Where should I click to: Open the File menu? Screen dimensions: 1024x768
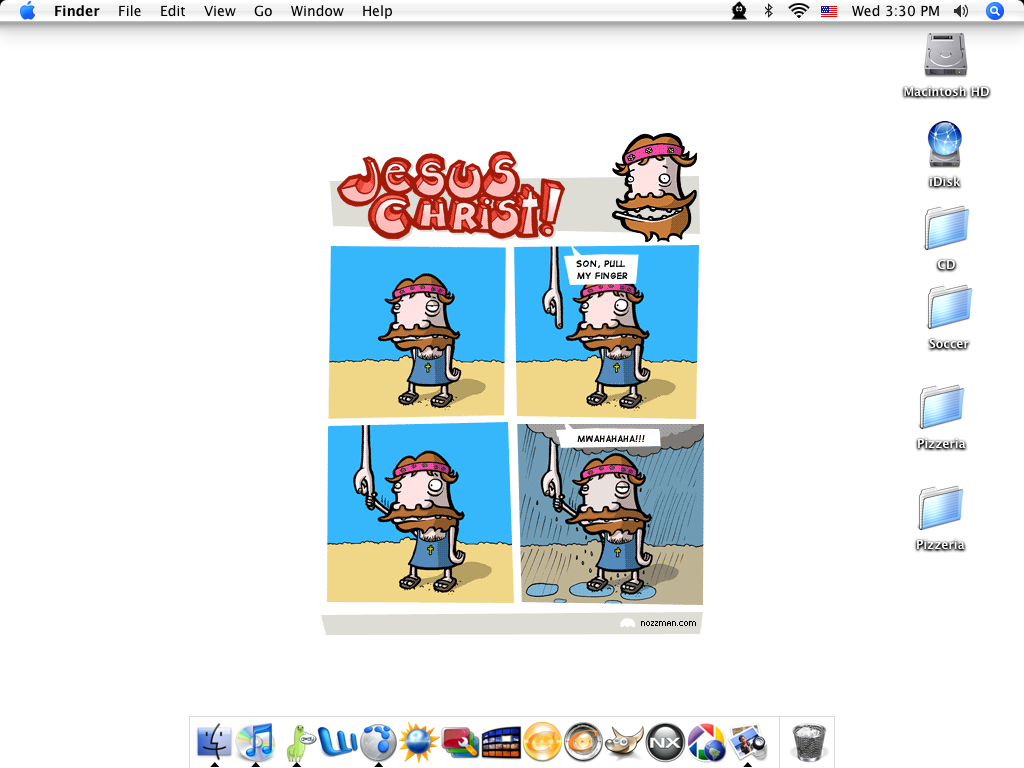click(x=129, y=11)
